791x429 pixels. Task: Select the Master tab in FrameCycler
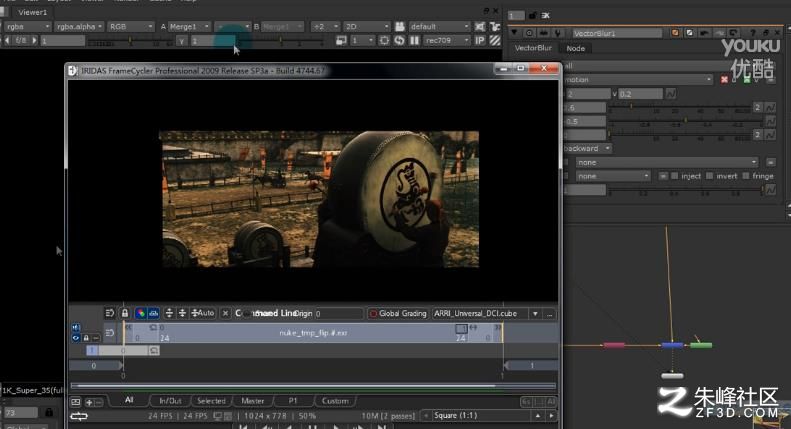pyautogui.click(x=252, y=401)
